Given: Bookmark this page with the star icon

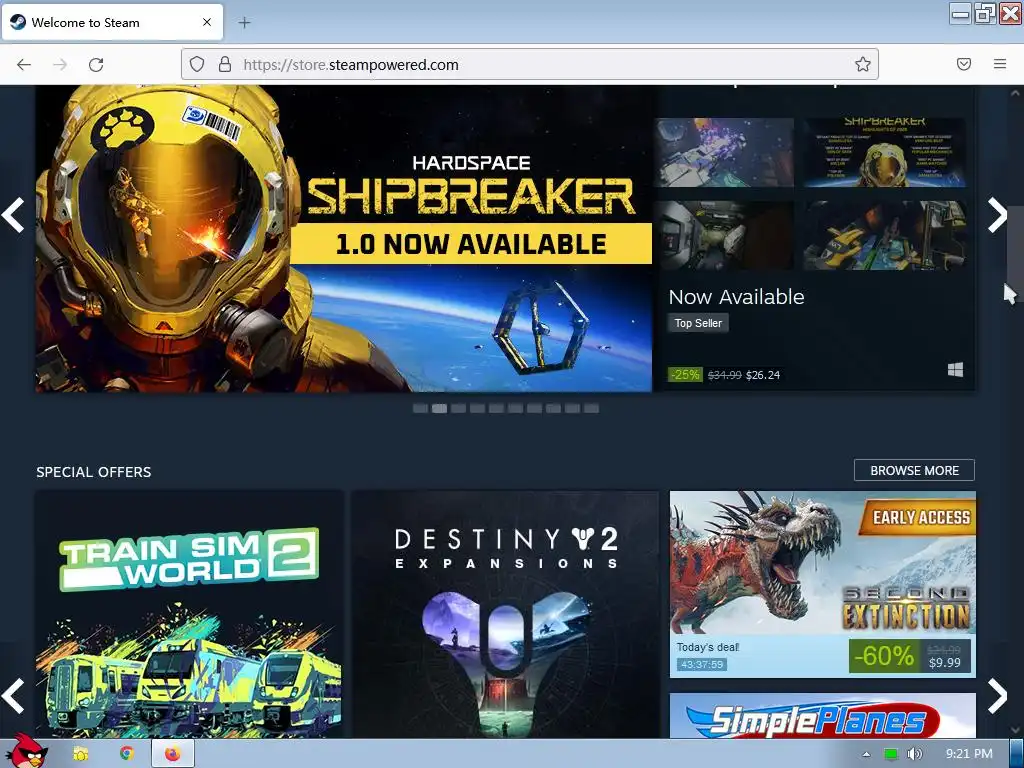Looking at the screenshot, I should tap(863, 64).
